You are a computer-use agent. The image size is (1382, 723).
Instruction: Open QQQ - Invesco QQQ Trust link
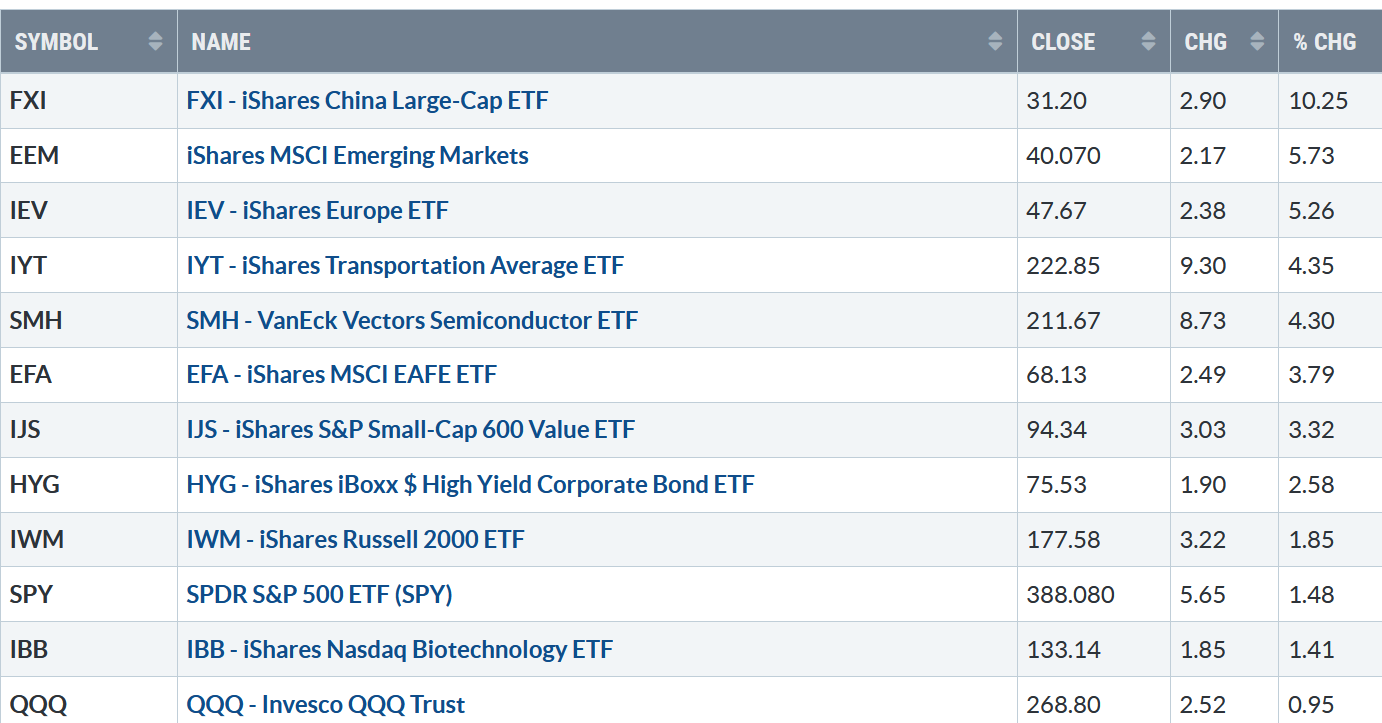pyautogui.click(x=326, y=704)
